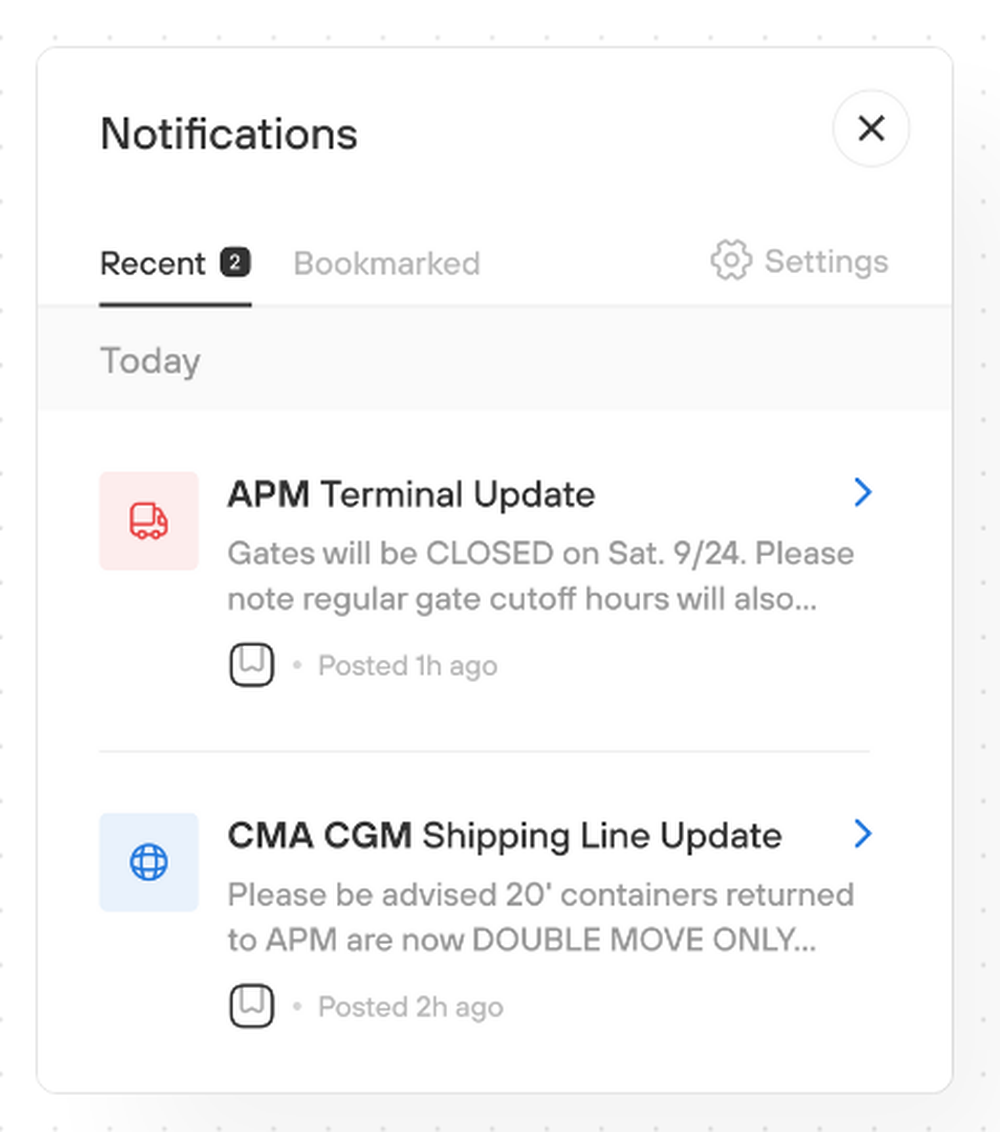Click the Posted 2h ago timestamp
The image size is (1000, 1132).
point(410,1007)
